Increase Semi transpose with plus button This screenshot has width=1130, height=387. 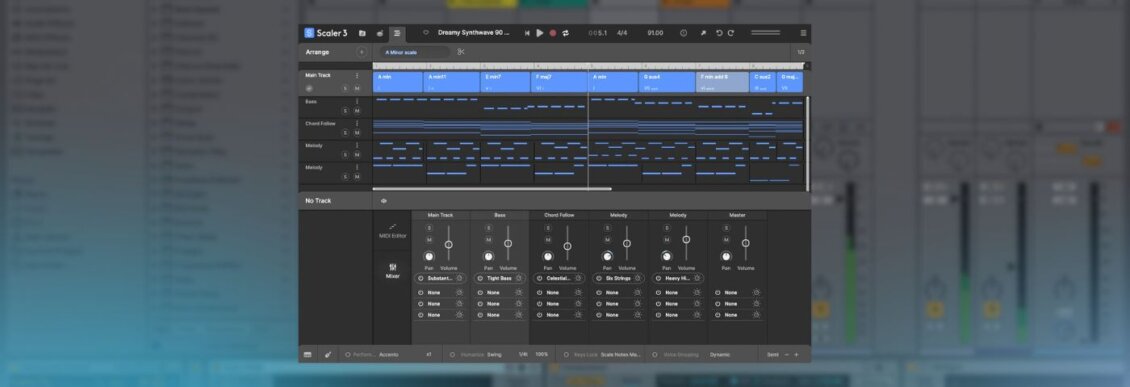click(797, 355)
